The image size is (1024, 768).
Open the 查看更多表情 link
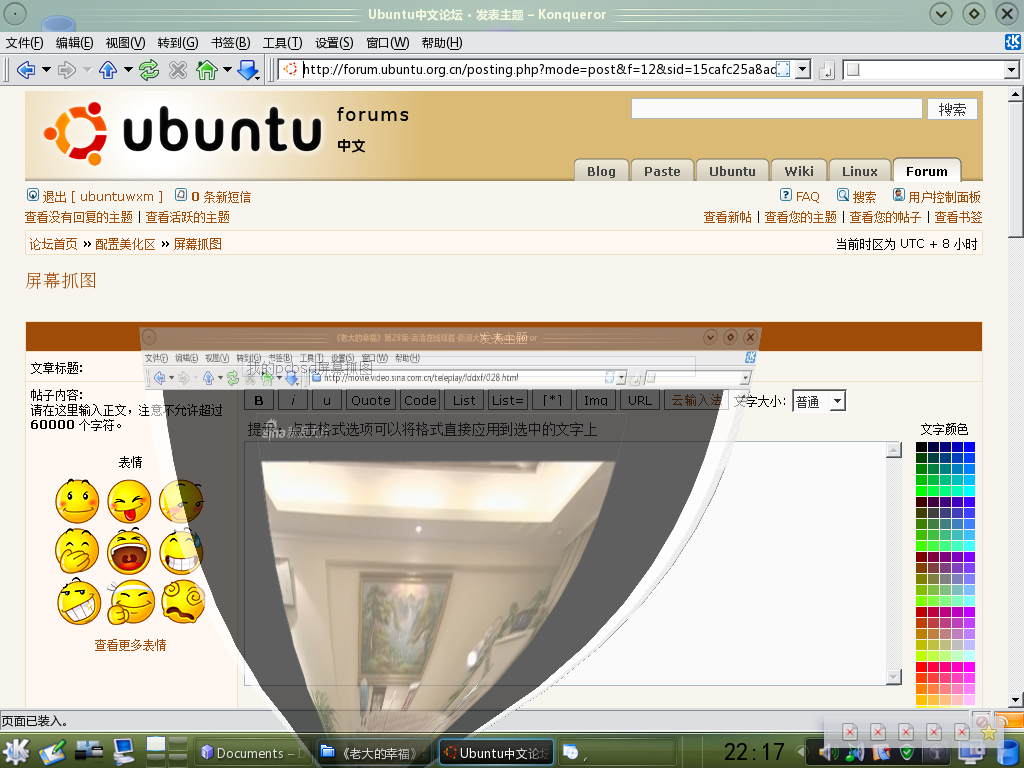pos(130,645)
